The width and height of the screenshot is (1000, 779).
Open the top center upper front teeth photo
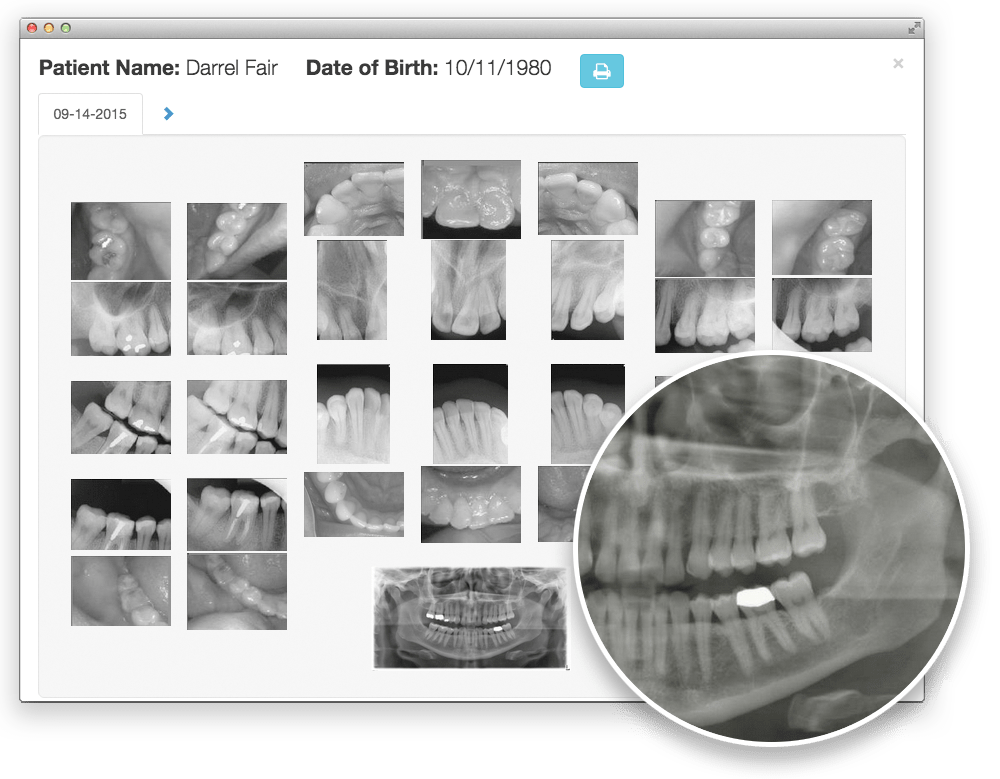tap(471, 199)
